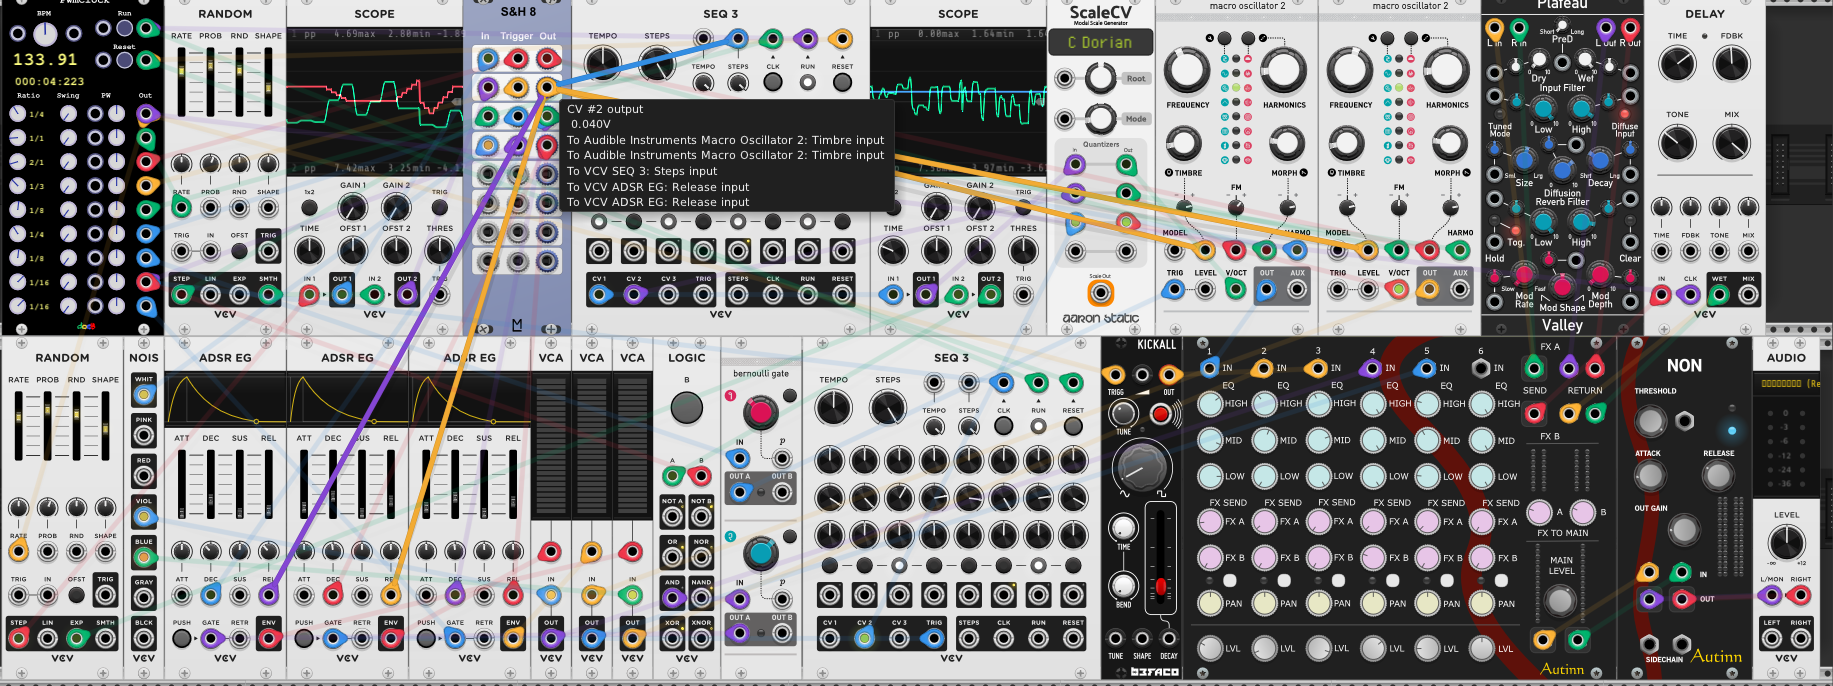Click the mixer channel 6 IN port

point(1480,368)
